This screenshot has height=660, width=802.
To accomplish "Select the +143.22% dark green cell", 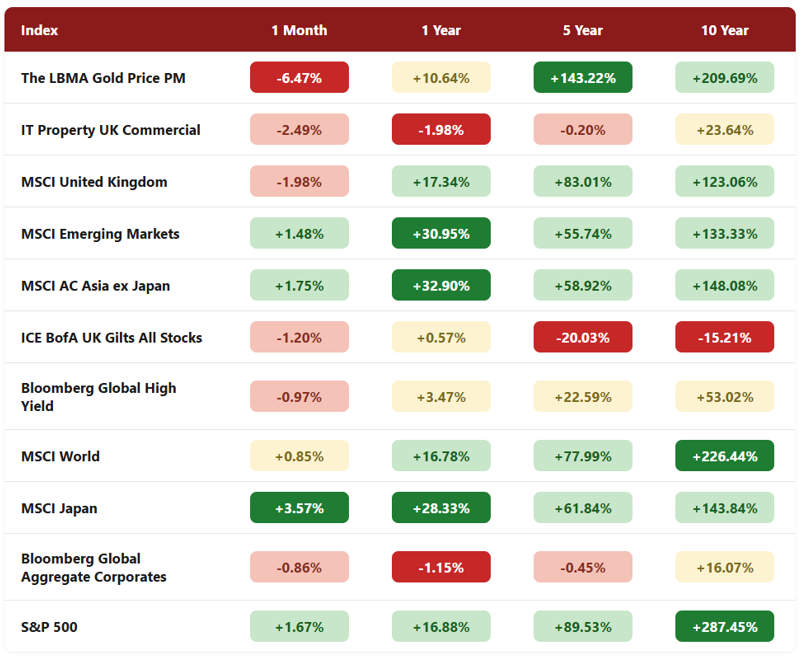I will (583, 77).
